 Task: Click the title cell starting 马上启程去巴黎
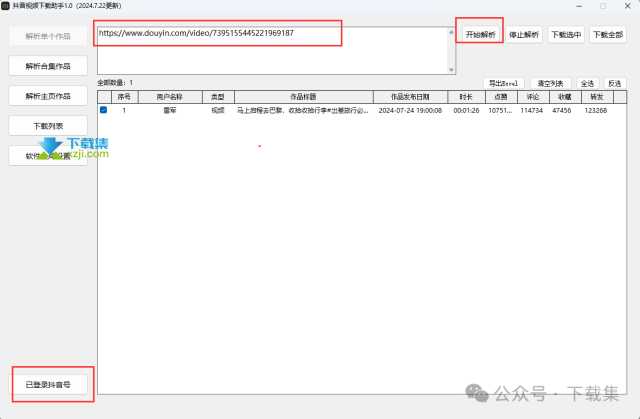(304, 111)
